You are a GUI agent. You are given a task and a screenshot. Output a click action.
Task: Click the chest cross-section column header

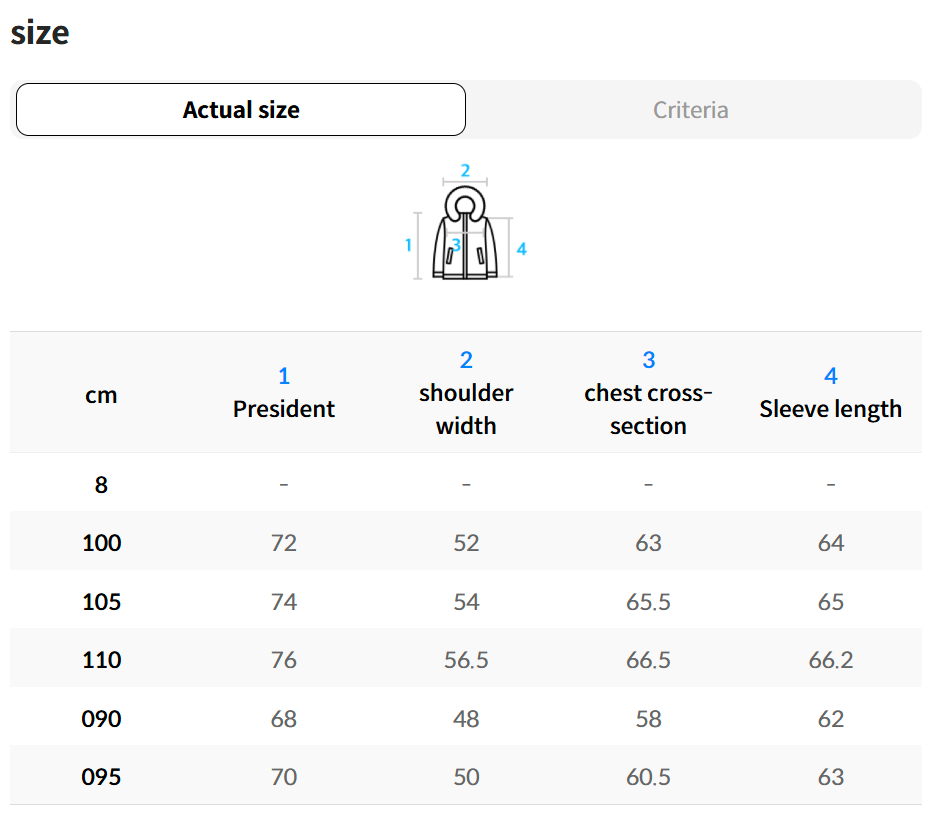648,409
